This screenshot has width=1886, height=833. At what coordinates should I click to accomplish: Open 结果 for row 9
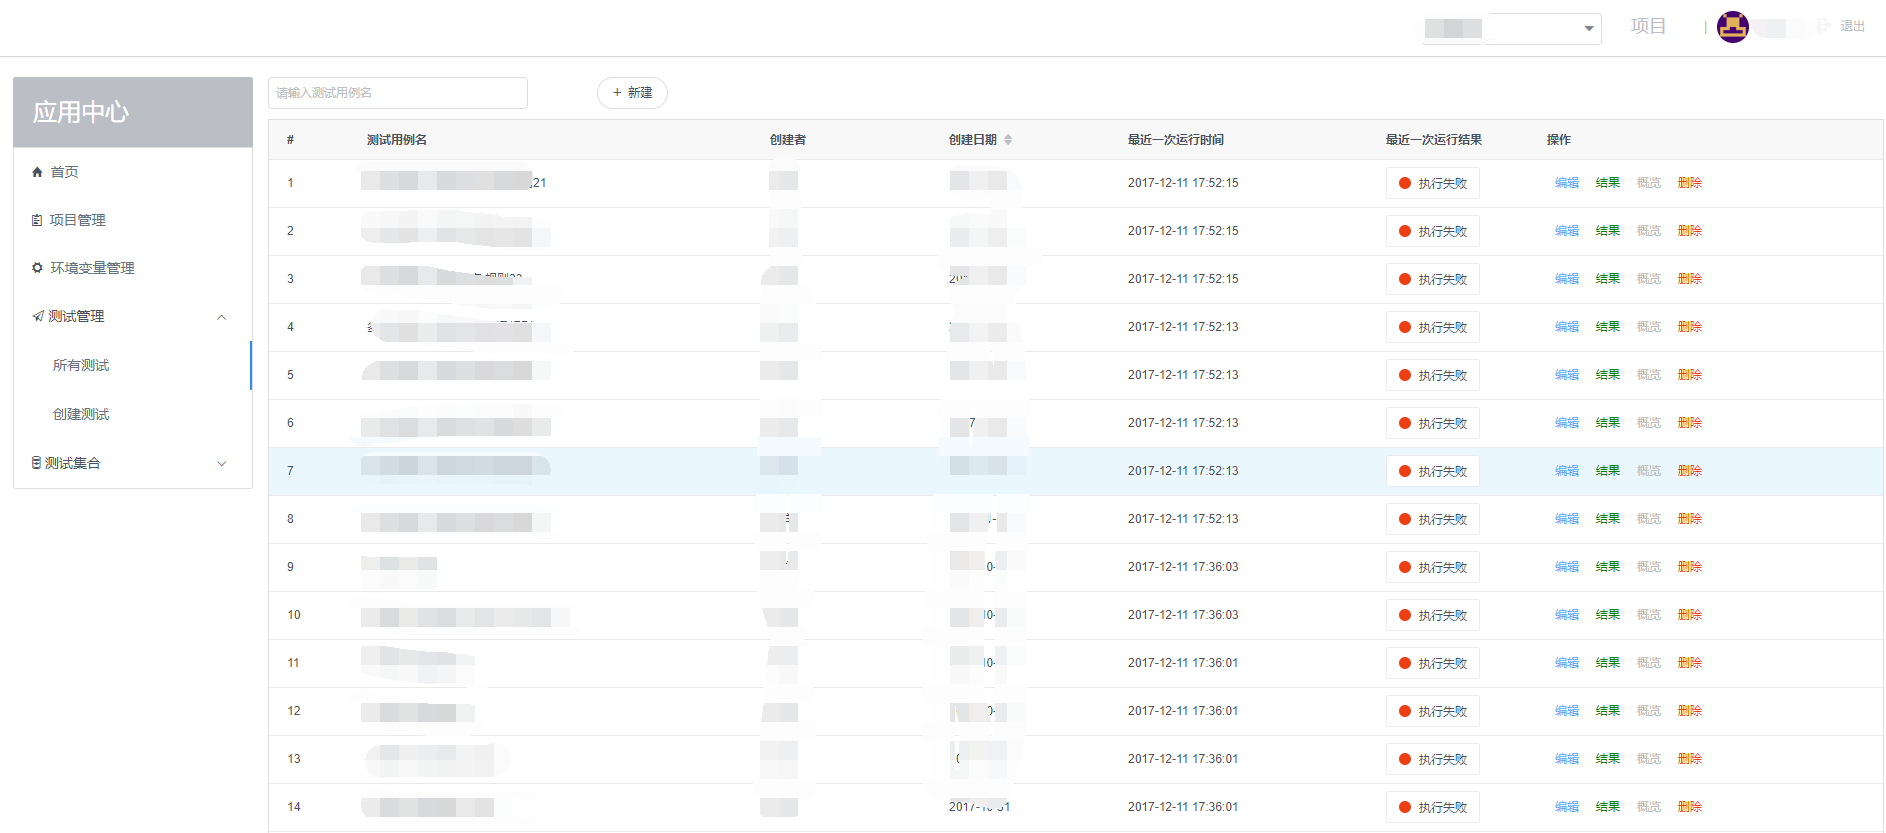tap(1608, 567)
